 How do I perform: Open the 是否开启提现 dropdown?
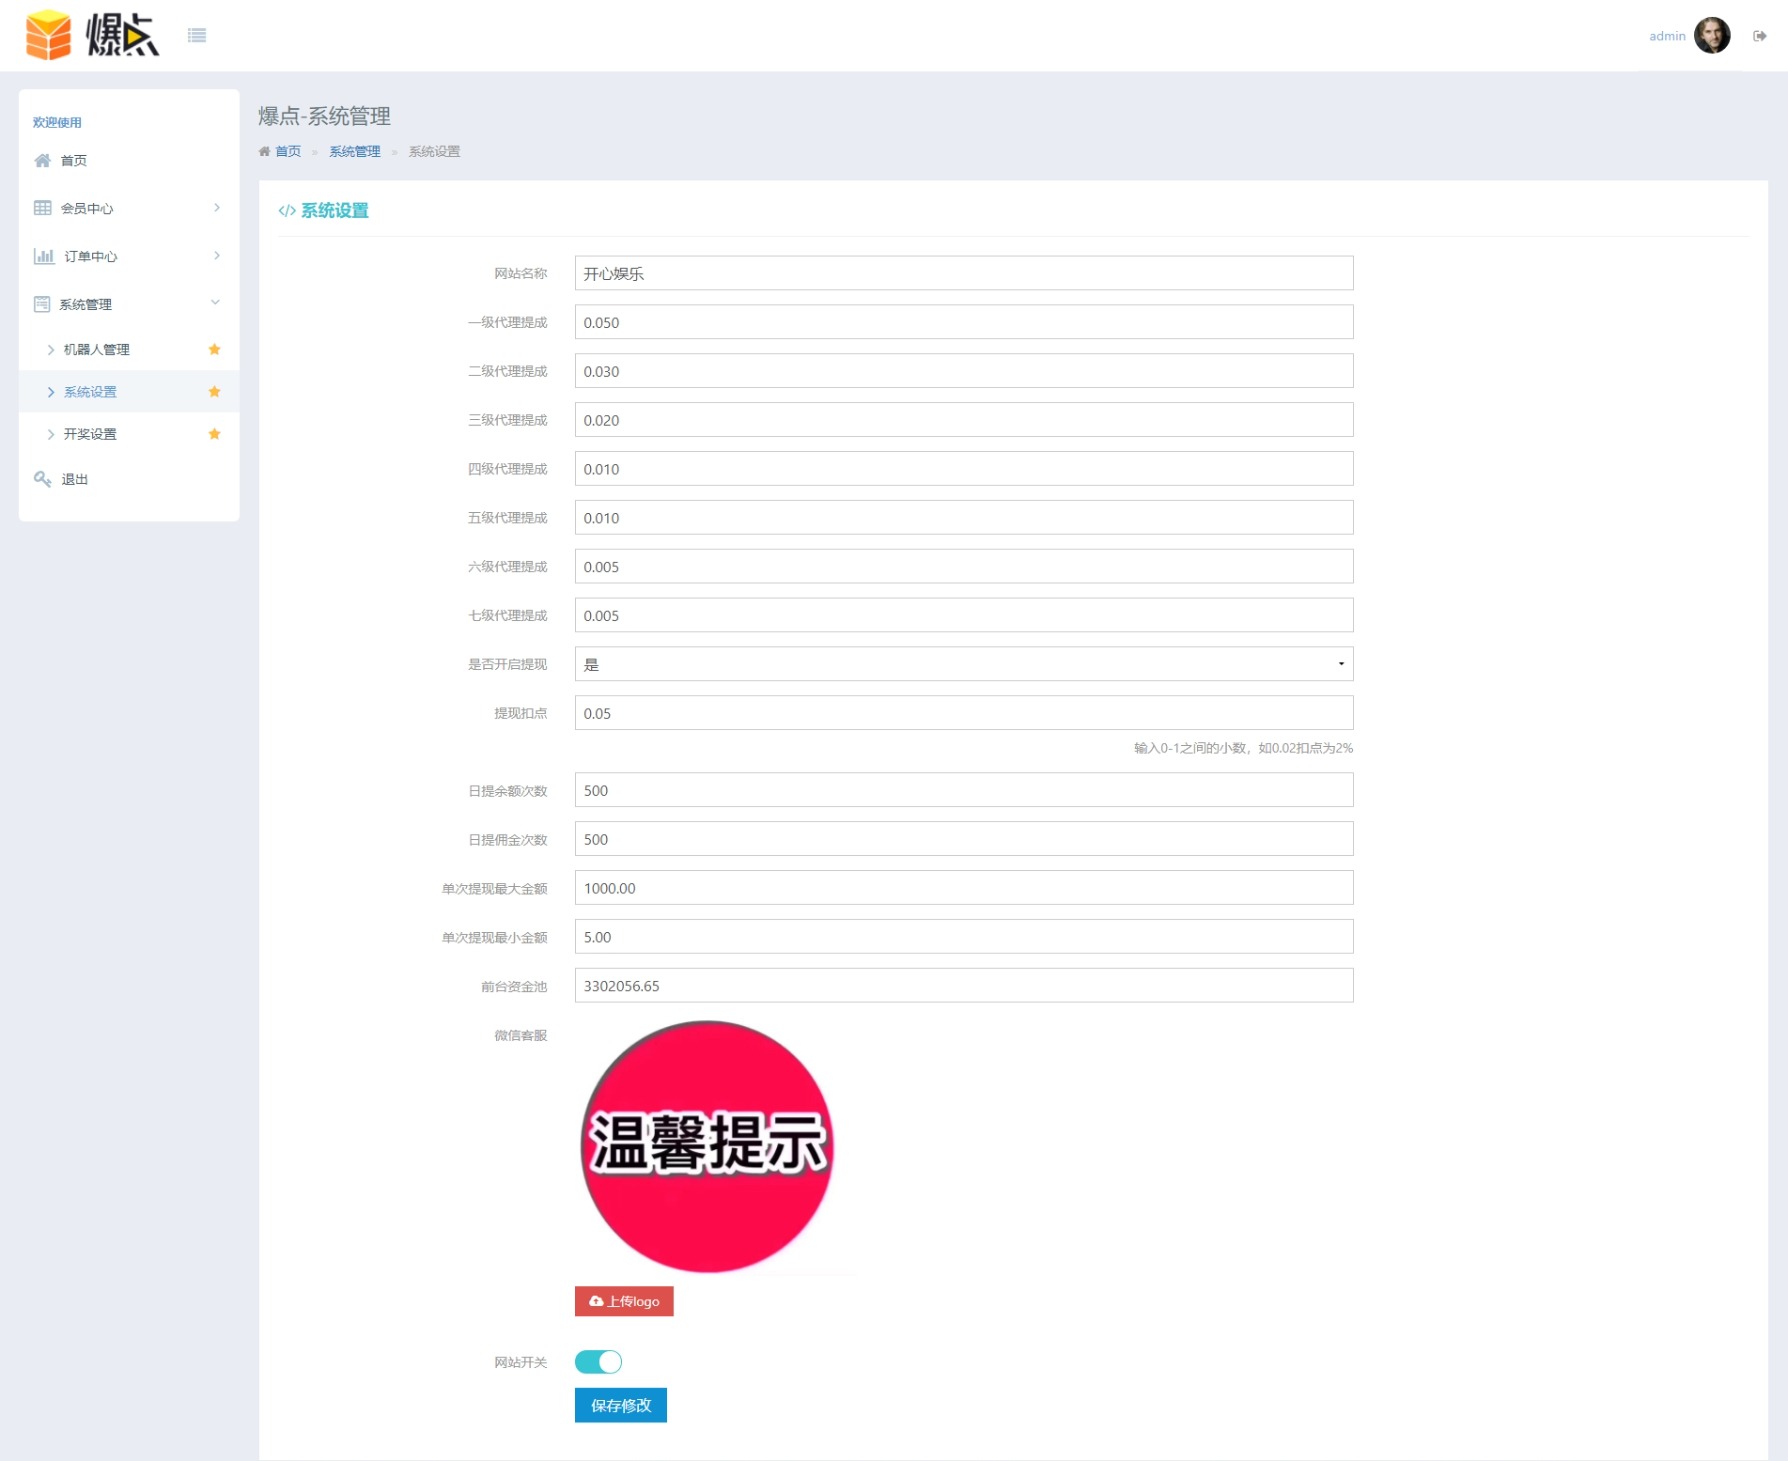click(963, 664)
